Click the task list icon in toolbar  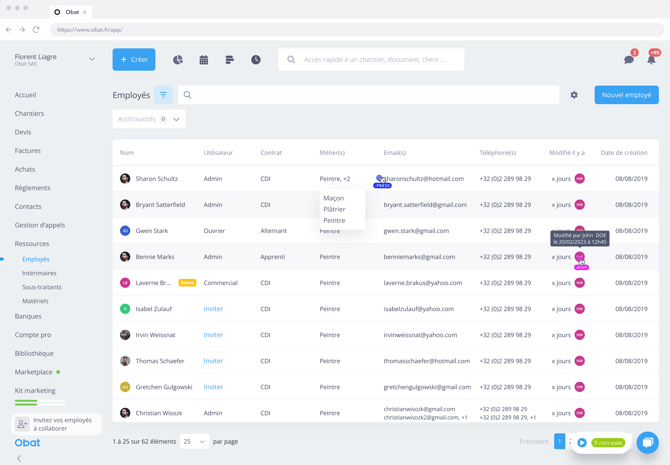[229, 60]
